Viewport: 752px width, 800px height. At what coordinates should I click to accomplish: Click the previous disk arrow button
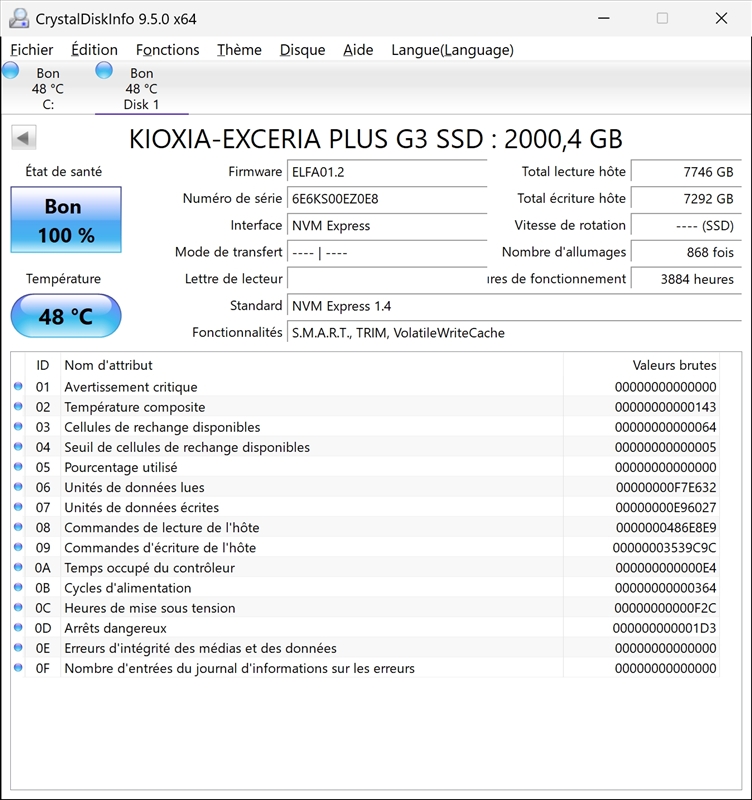23,138
